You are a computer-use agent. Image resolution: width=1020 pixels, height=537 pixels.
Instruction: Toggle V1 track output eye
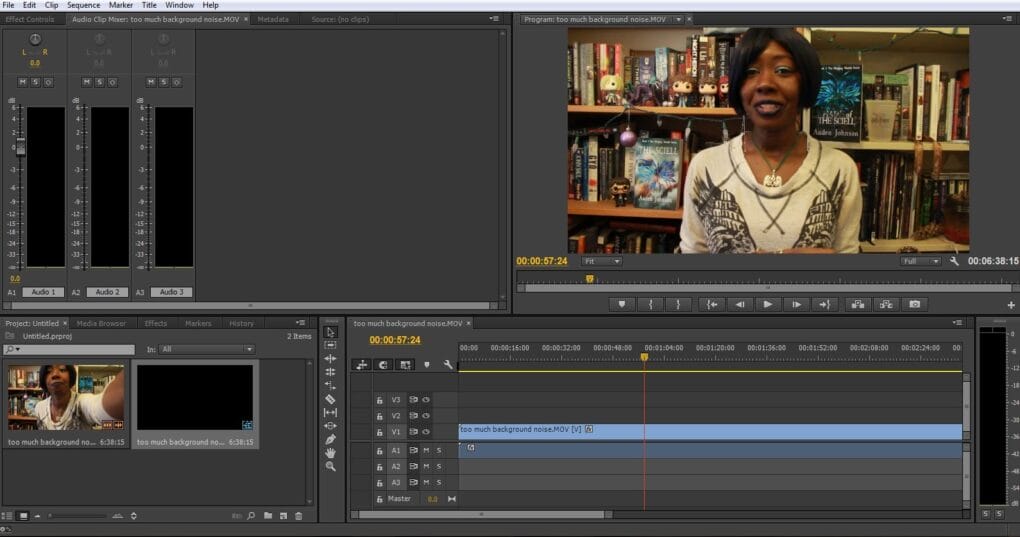tap(426, 432)
